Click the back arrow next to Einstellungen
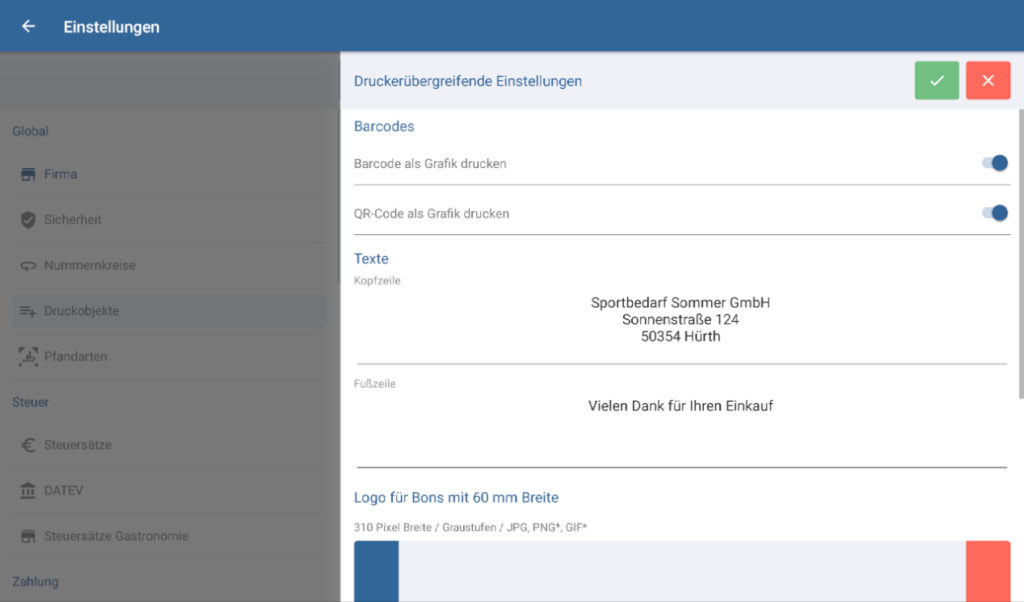 pos(28,27)
